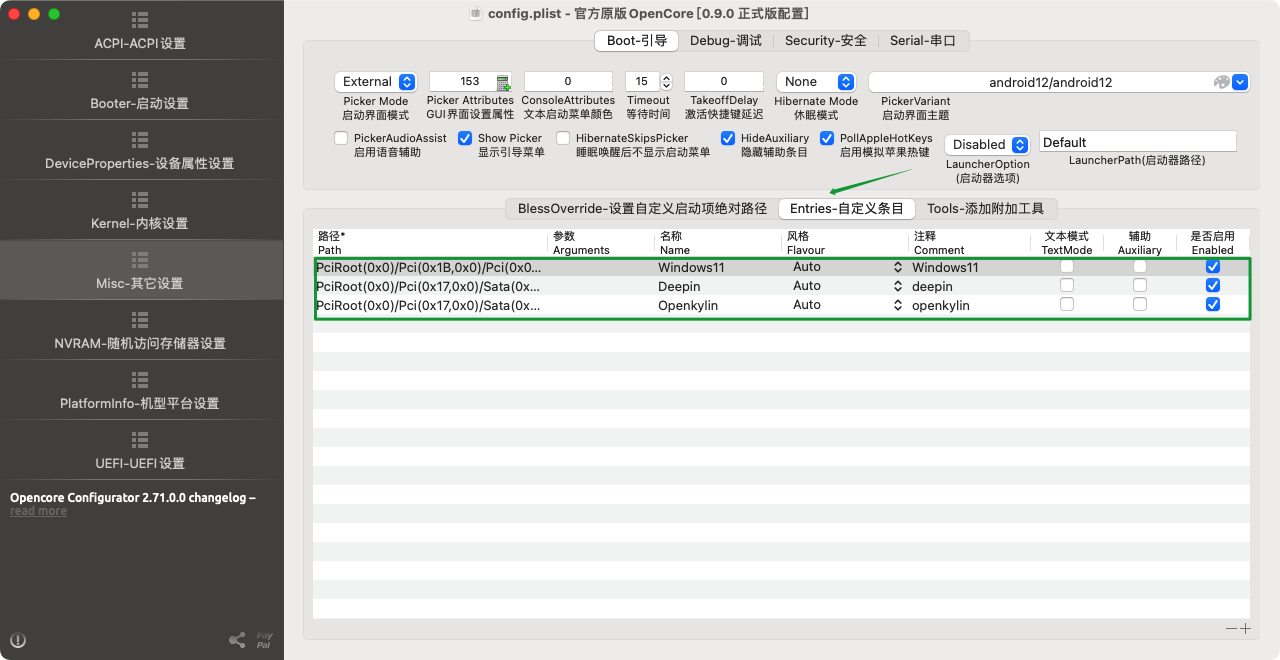This screenshot has width=1280, height=660.
Task: Select the DeviceProperties sidebar icon
Action: [x=140, y=141]
